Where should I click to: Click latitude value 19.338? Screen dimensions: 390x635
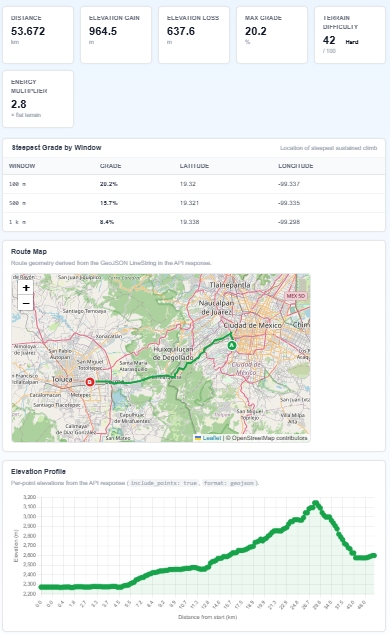(189, 222)
